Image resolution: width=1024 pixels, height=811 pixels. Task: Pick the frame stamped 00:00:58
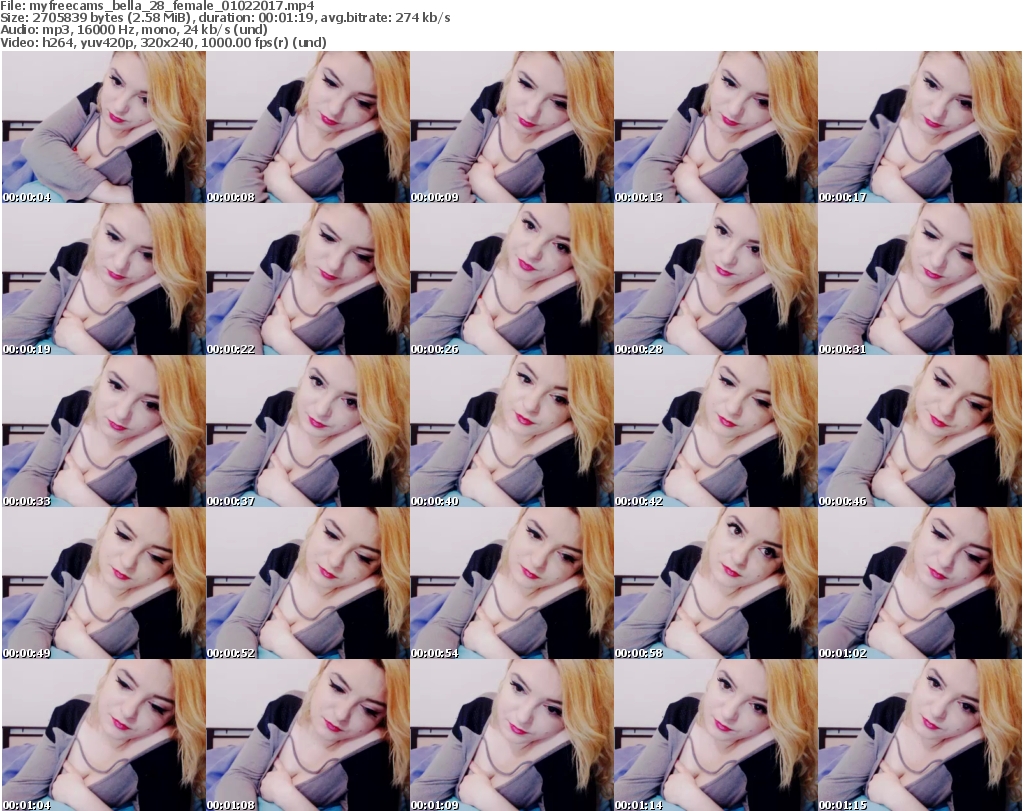point(716,583)
